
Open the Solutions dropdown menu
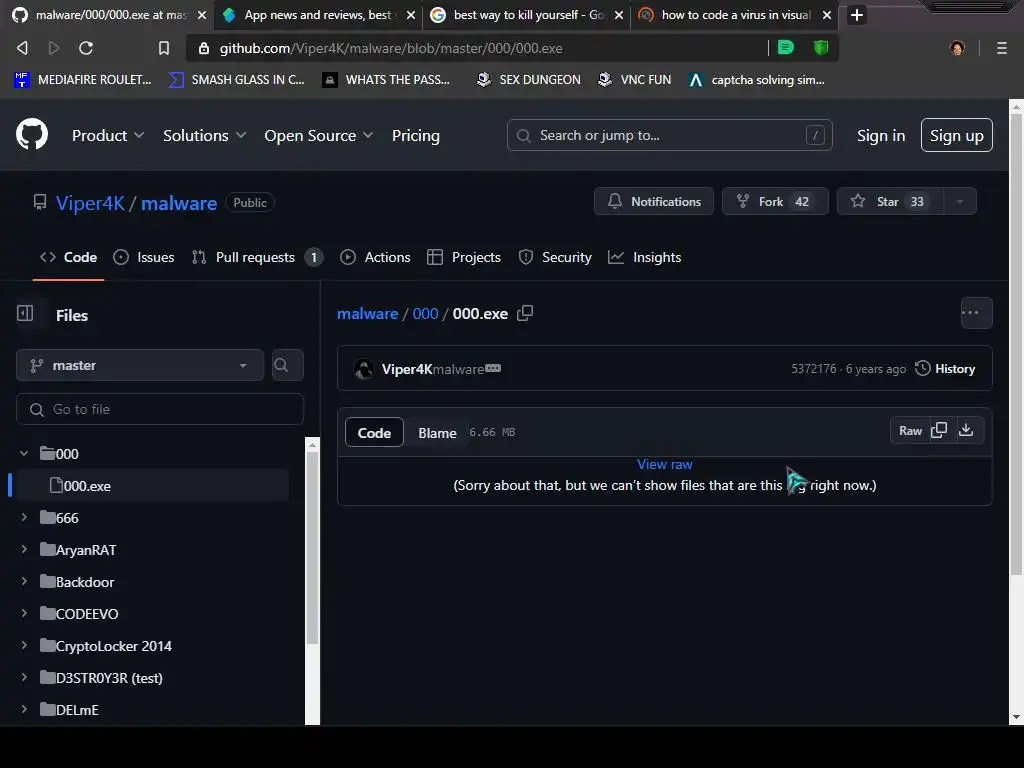click(204, 135)
